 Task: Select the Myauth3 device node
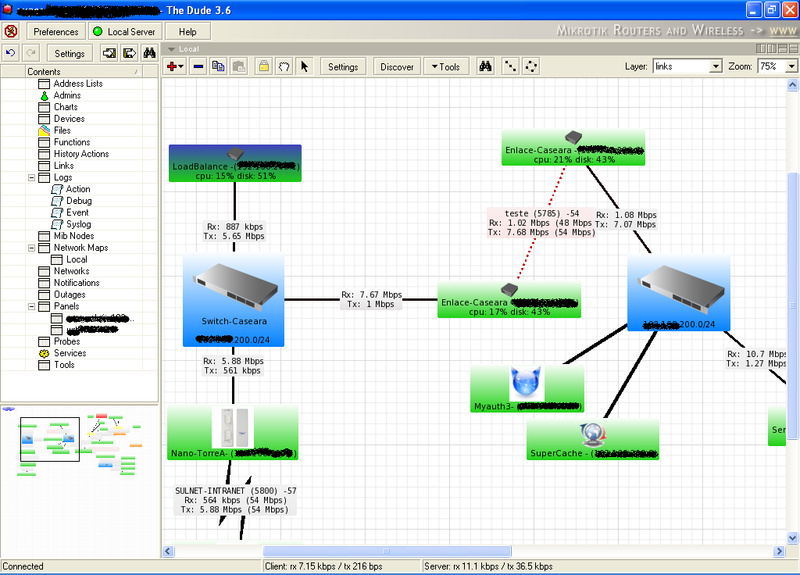[x=527, y=389]
